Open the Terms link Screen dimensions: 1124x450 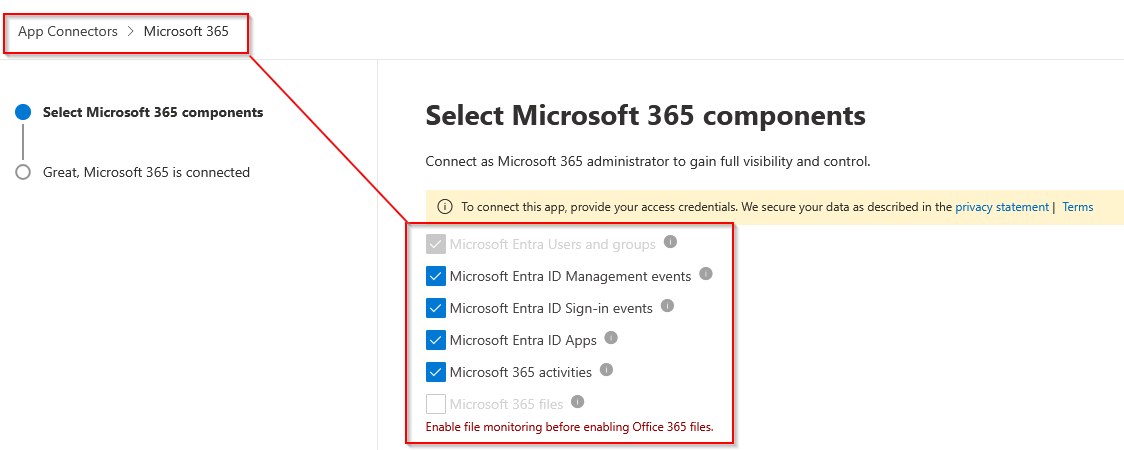point(1077,207)
